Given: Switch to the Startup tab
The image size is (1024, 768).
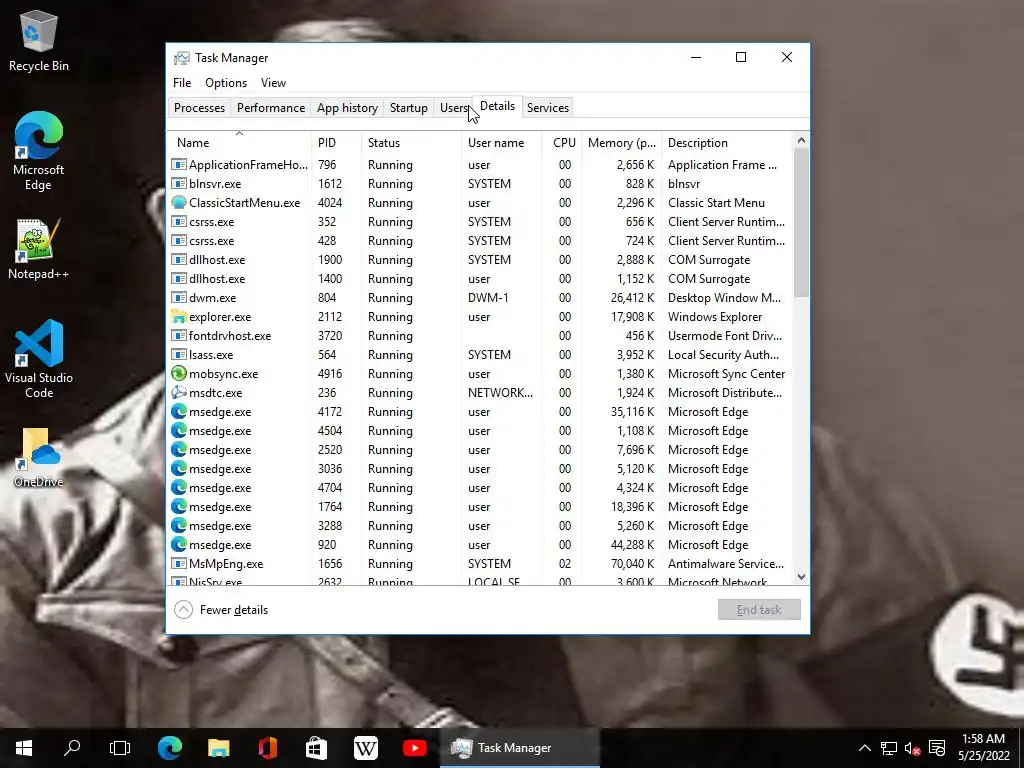Looking at the screenshot, I should tap(409, 108).
